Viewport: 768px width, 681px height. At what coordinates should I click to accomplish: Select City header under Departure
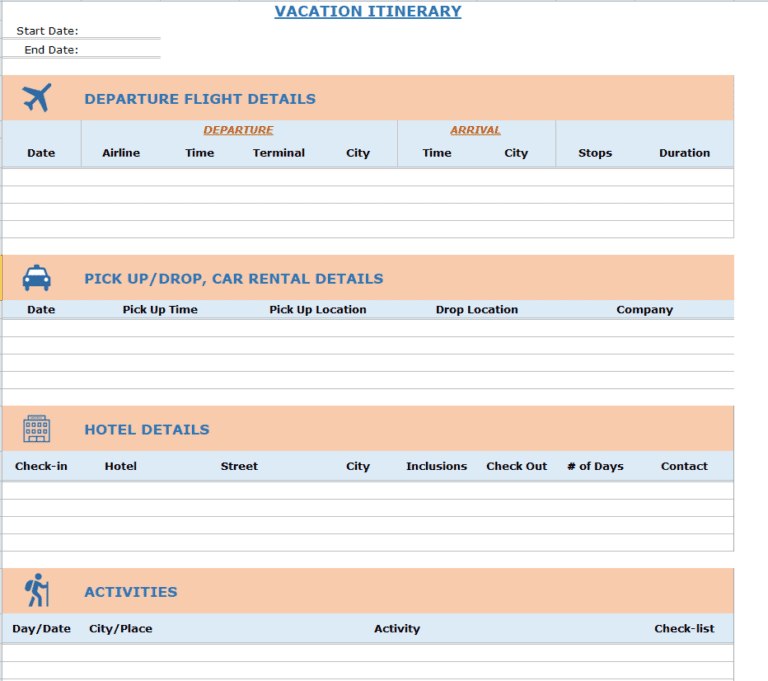[358, 153]
